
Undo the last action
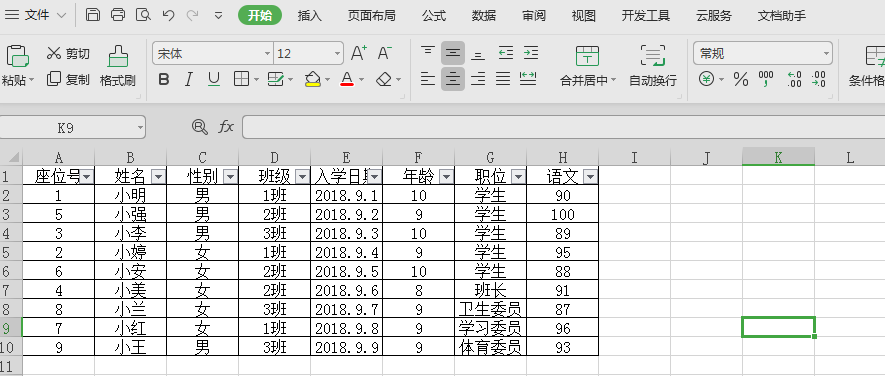click(x=168, y=15)
